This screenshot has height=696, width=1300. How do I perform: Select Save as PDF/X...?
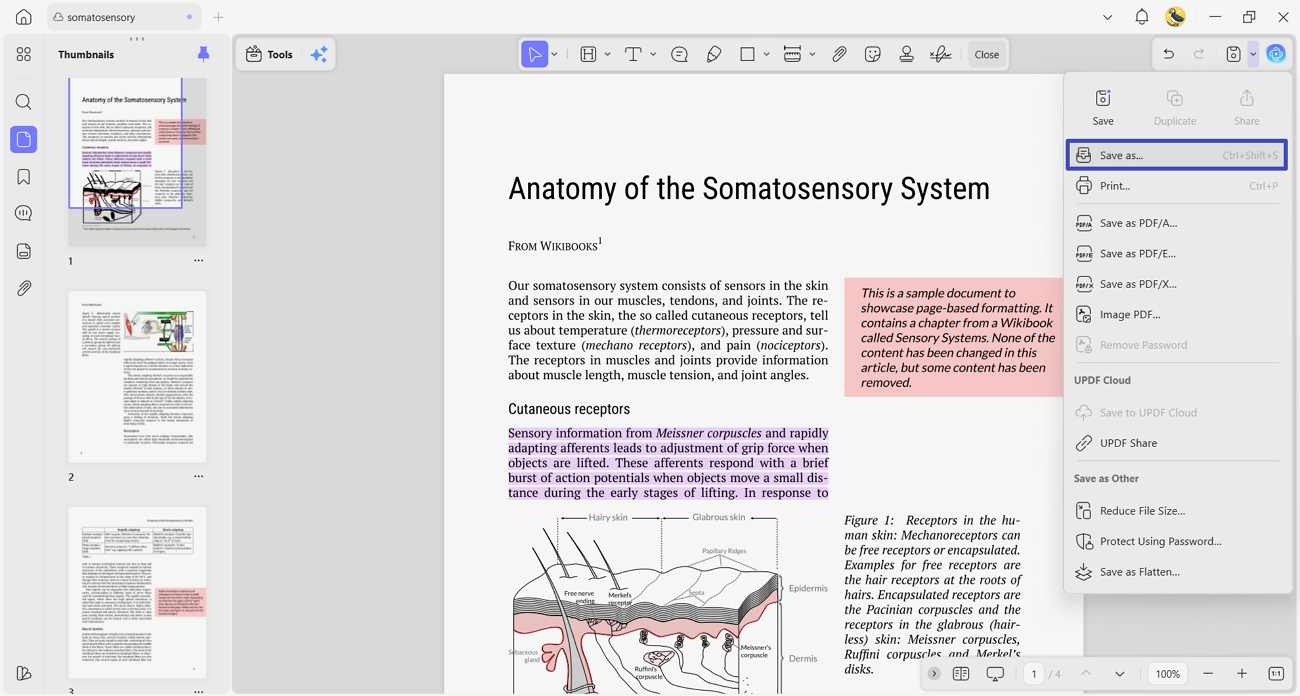click(x=1176, y=284)
